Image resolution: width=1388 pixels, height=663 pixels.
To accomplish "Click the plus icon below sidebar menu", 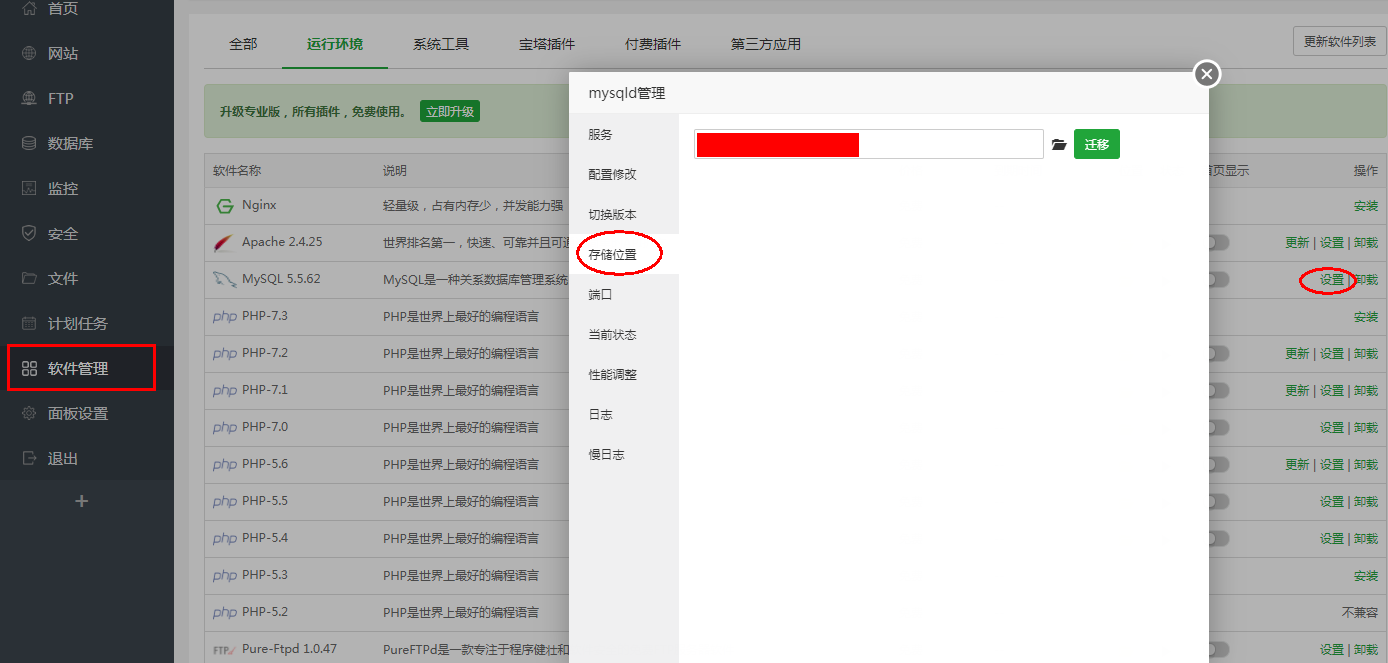I will (82, 501).
